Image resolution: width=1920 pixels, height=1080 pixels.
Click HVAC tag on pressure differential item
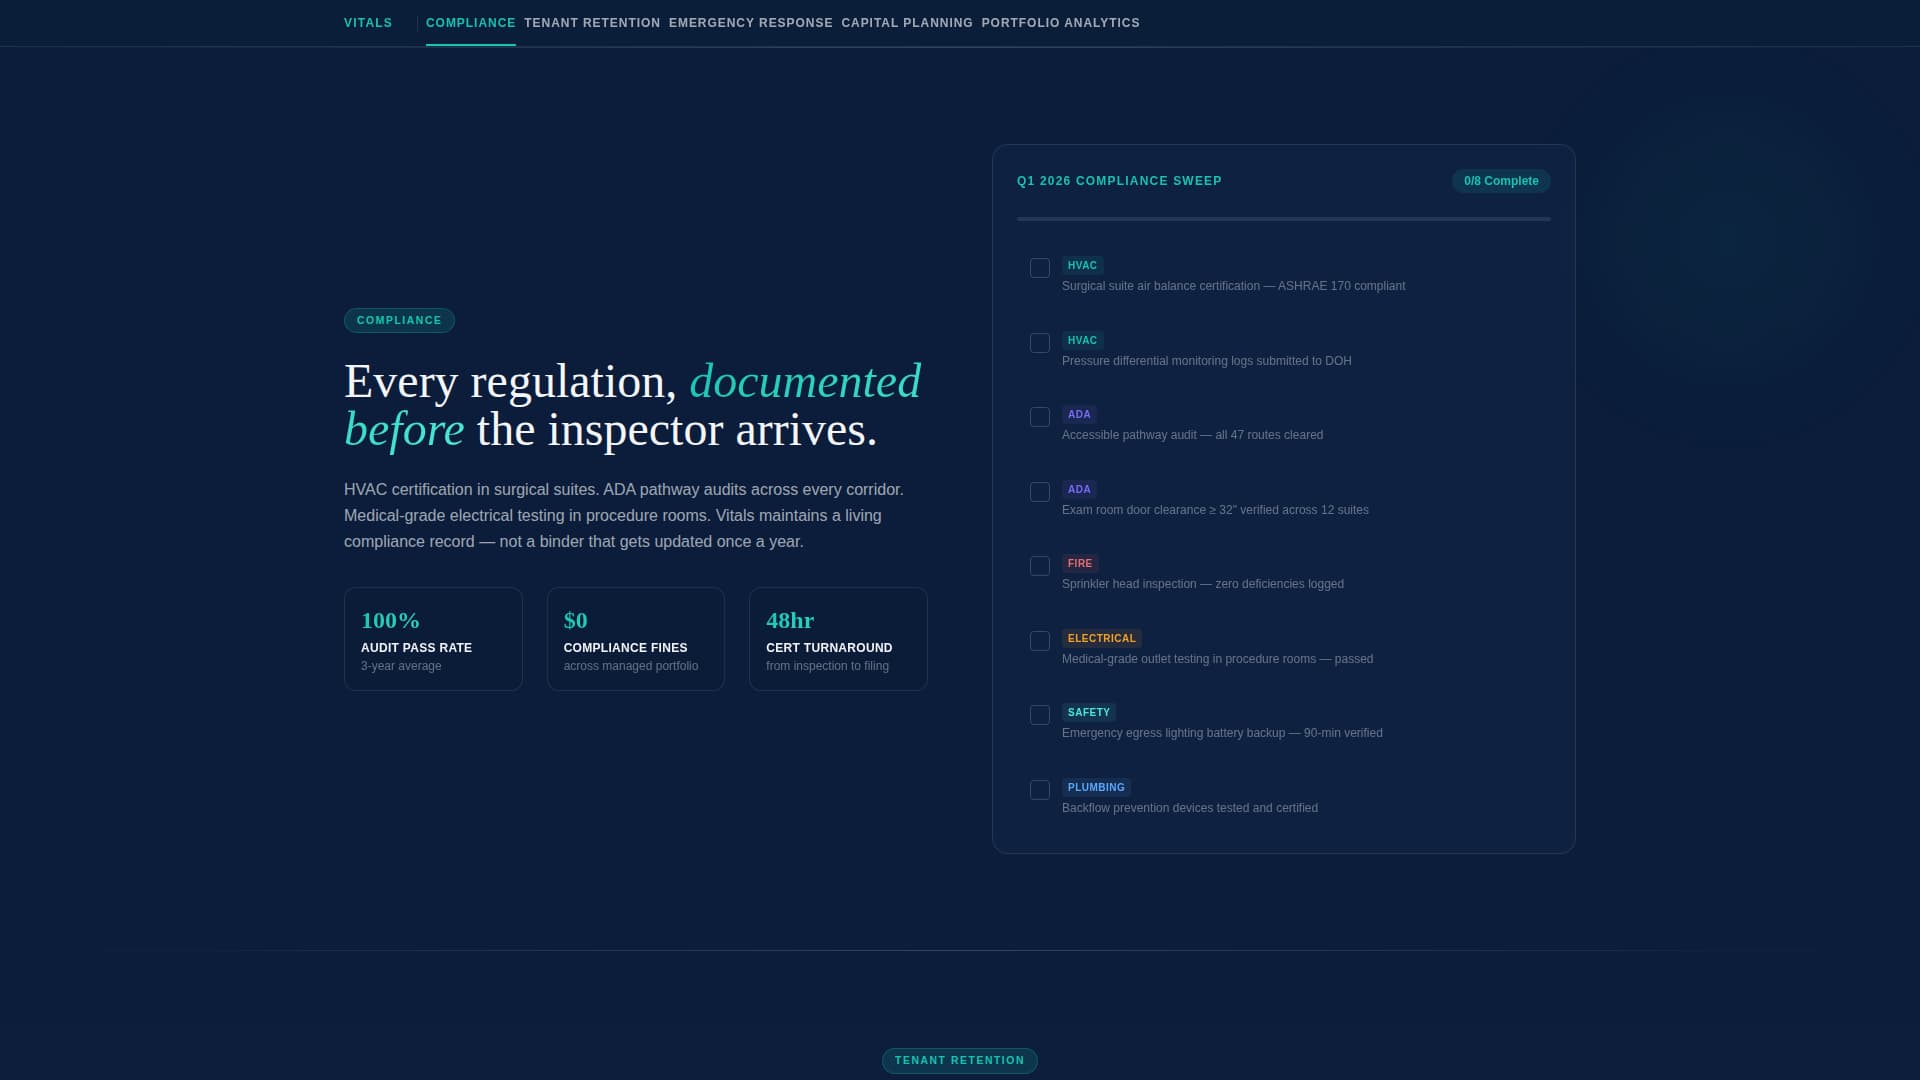[1082, 341]
